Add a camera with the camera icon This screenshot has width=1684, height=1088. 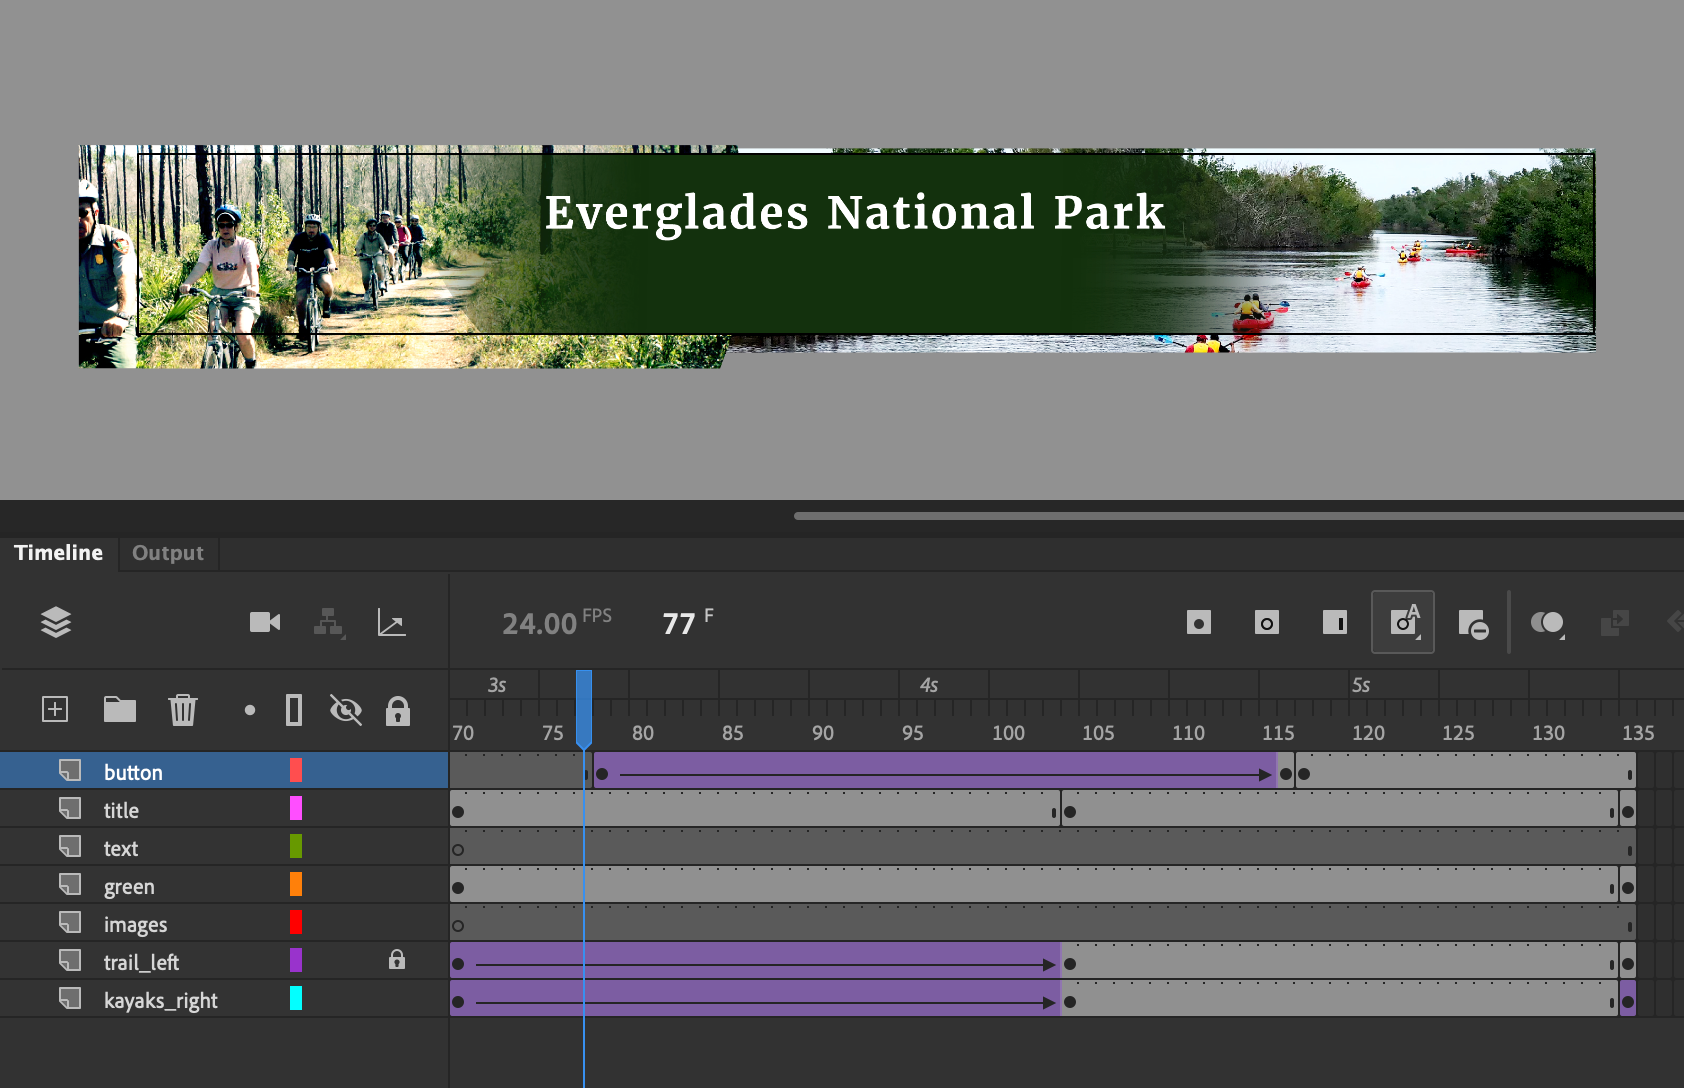pyautogui.click(x=265, y=622)
